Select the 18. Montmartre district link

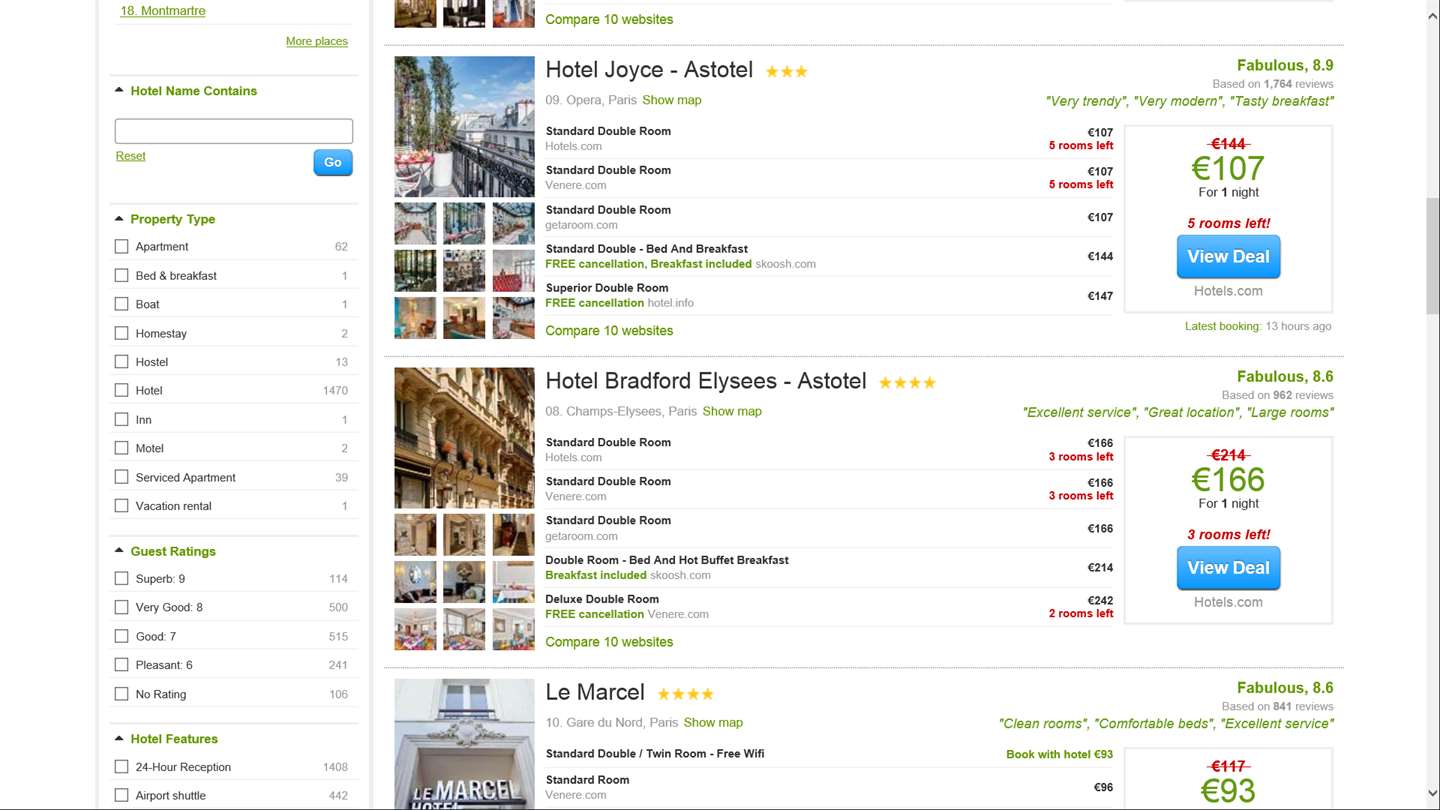tap(162, 11)
